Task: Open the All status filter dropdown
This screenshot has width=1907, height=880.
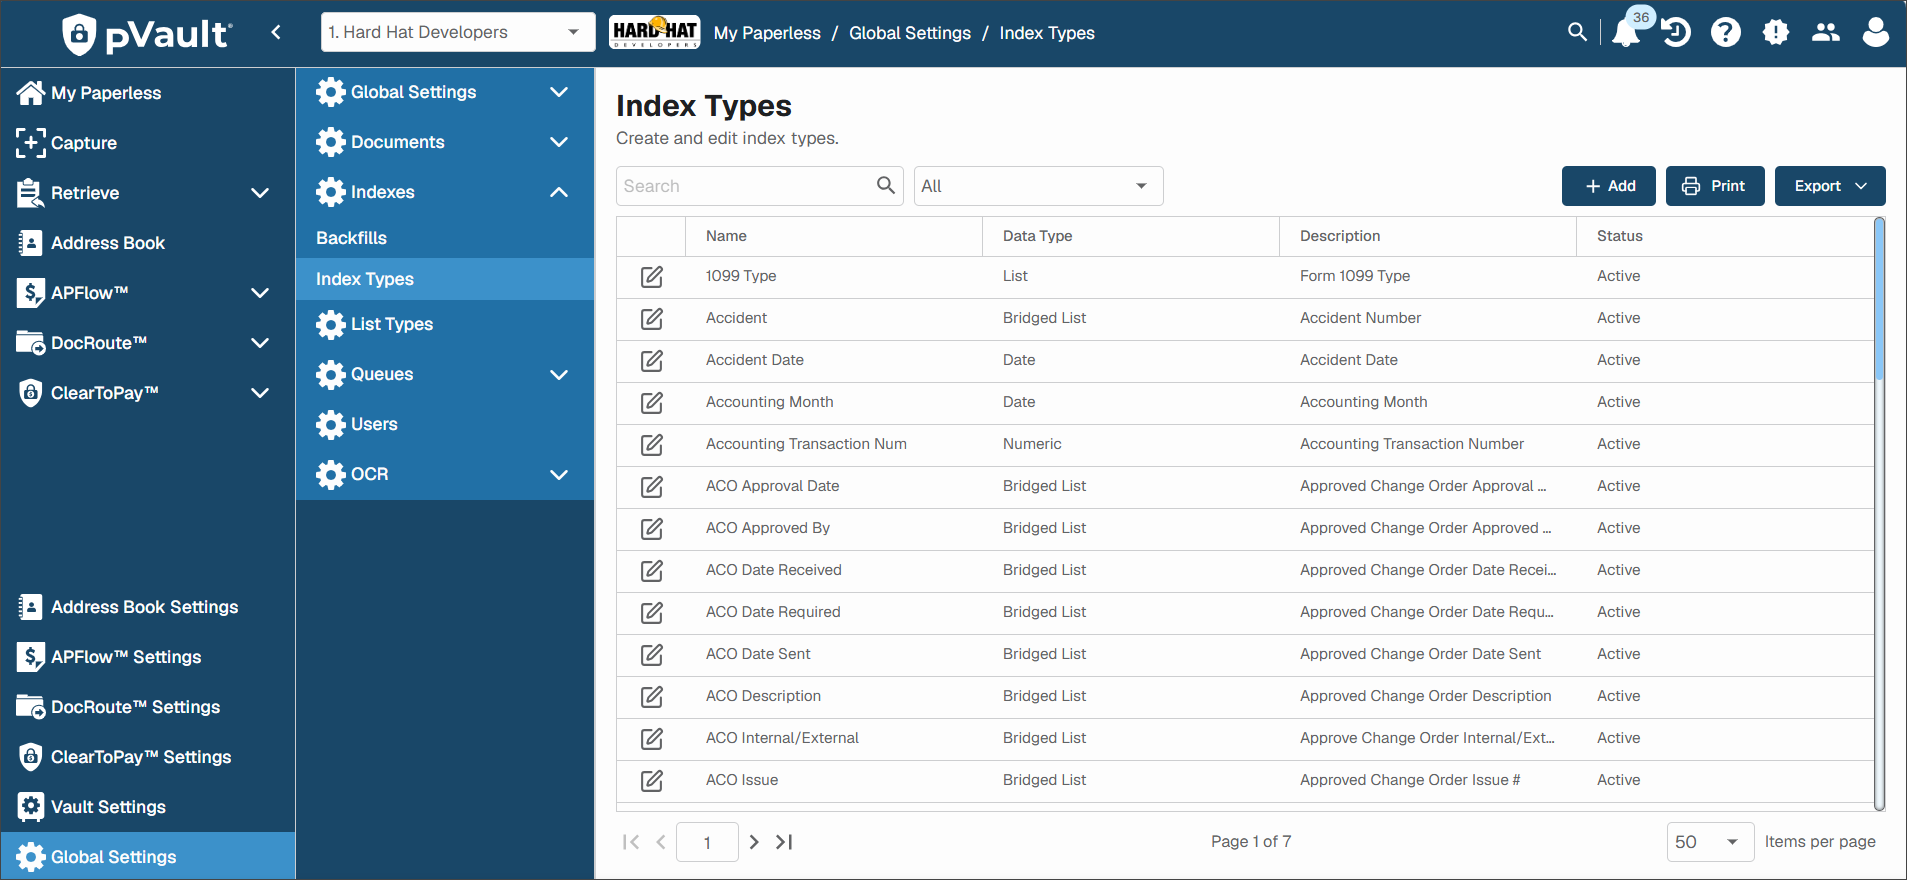Action: 1038,186
